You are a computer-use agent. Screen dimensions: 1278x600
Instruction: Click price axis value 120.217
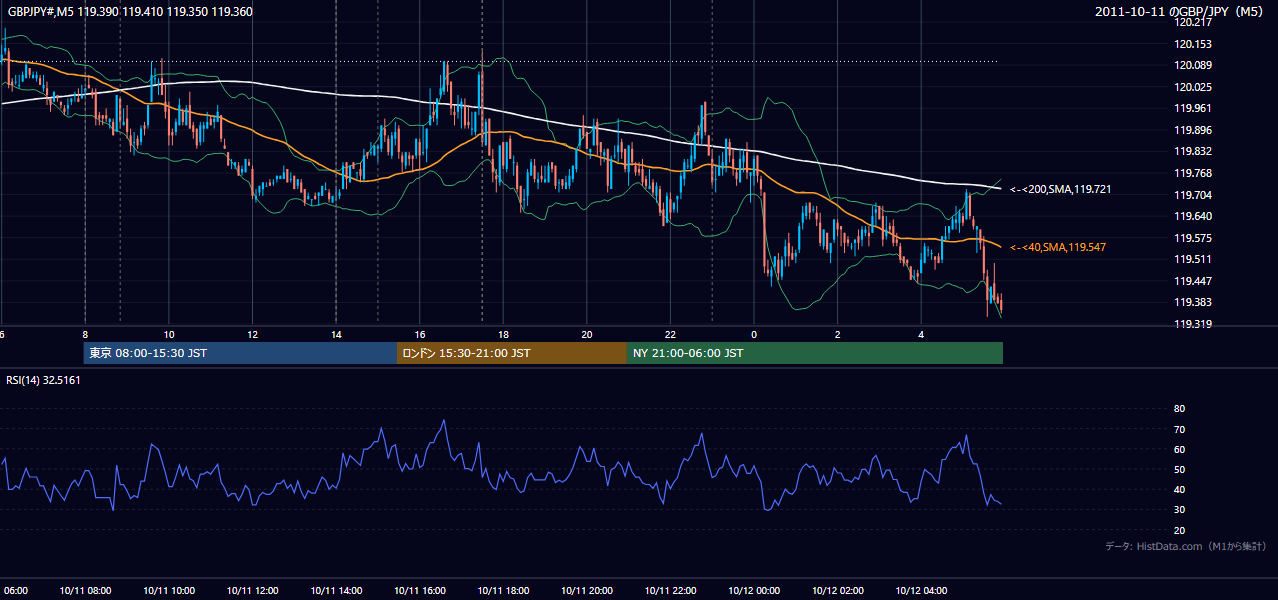coord(1195,22)
